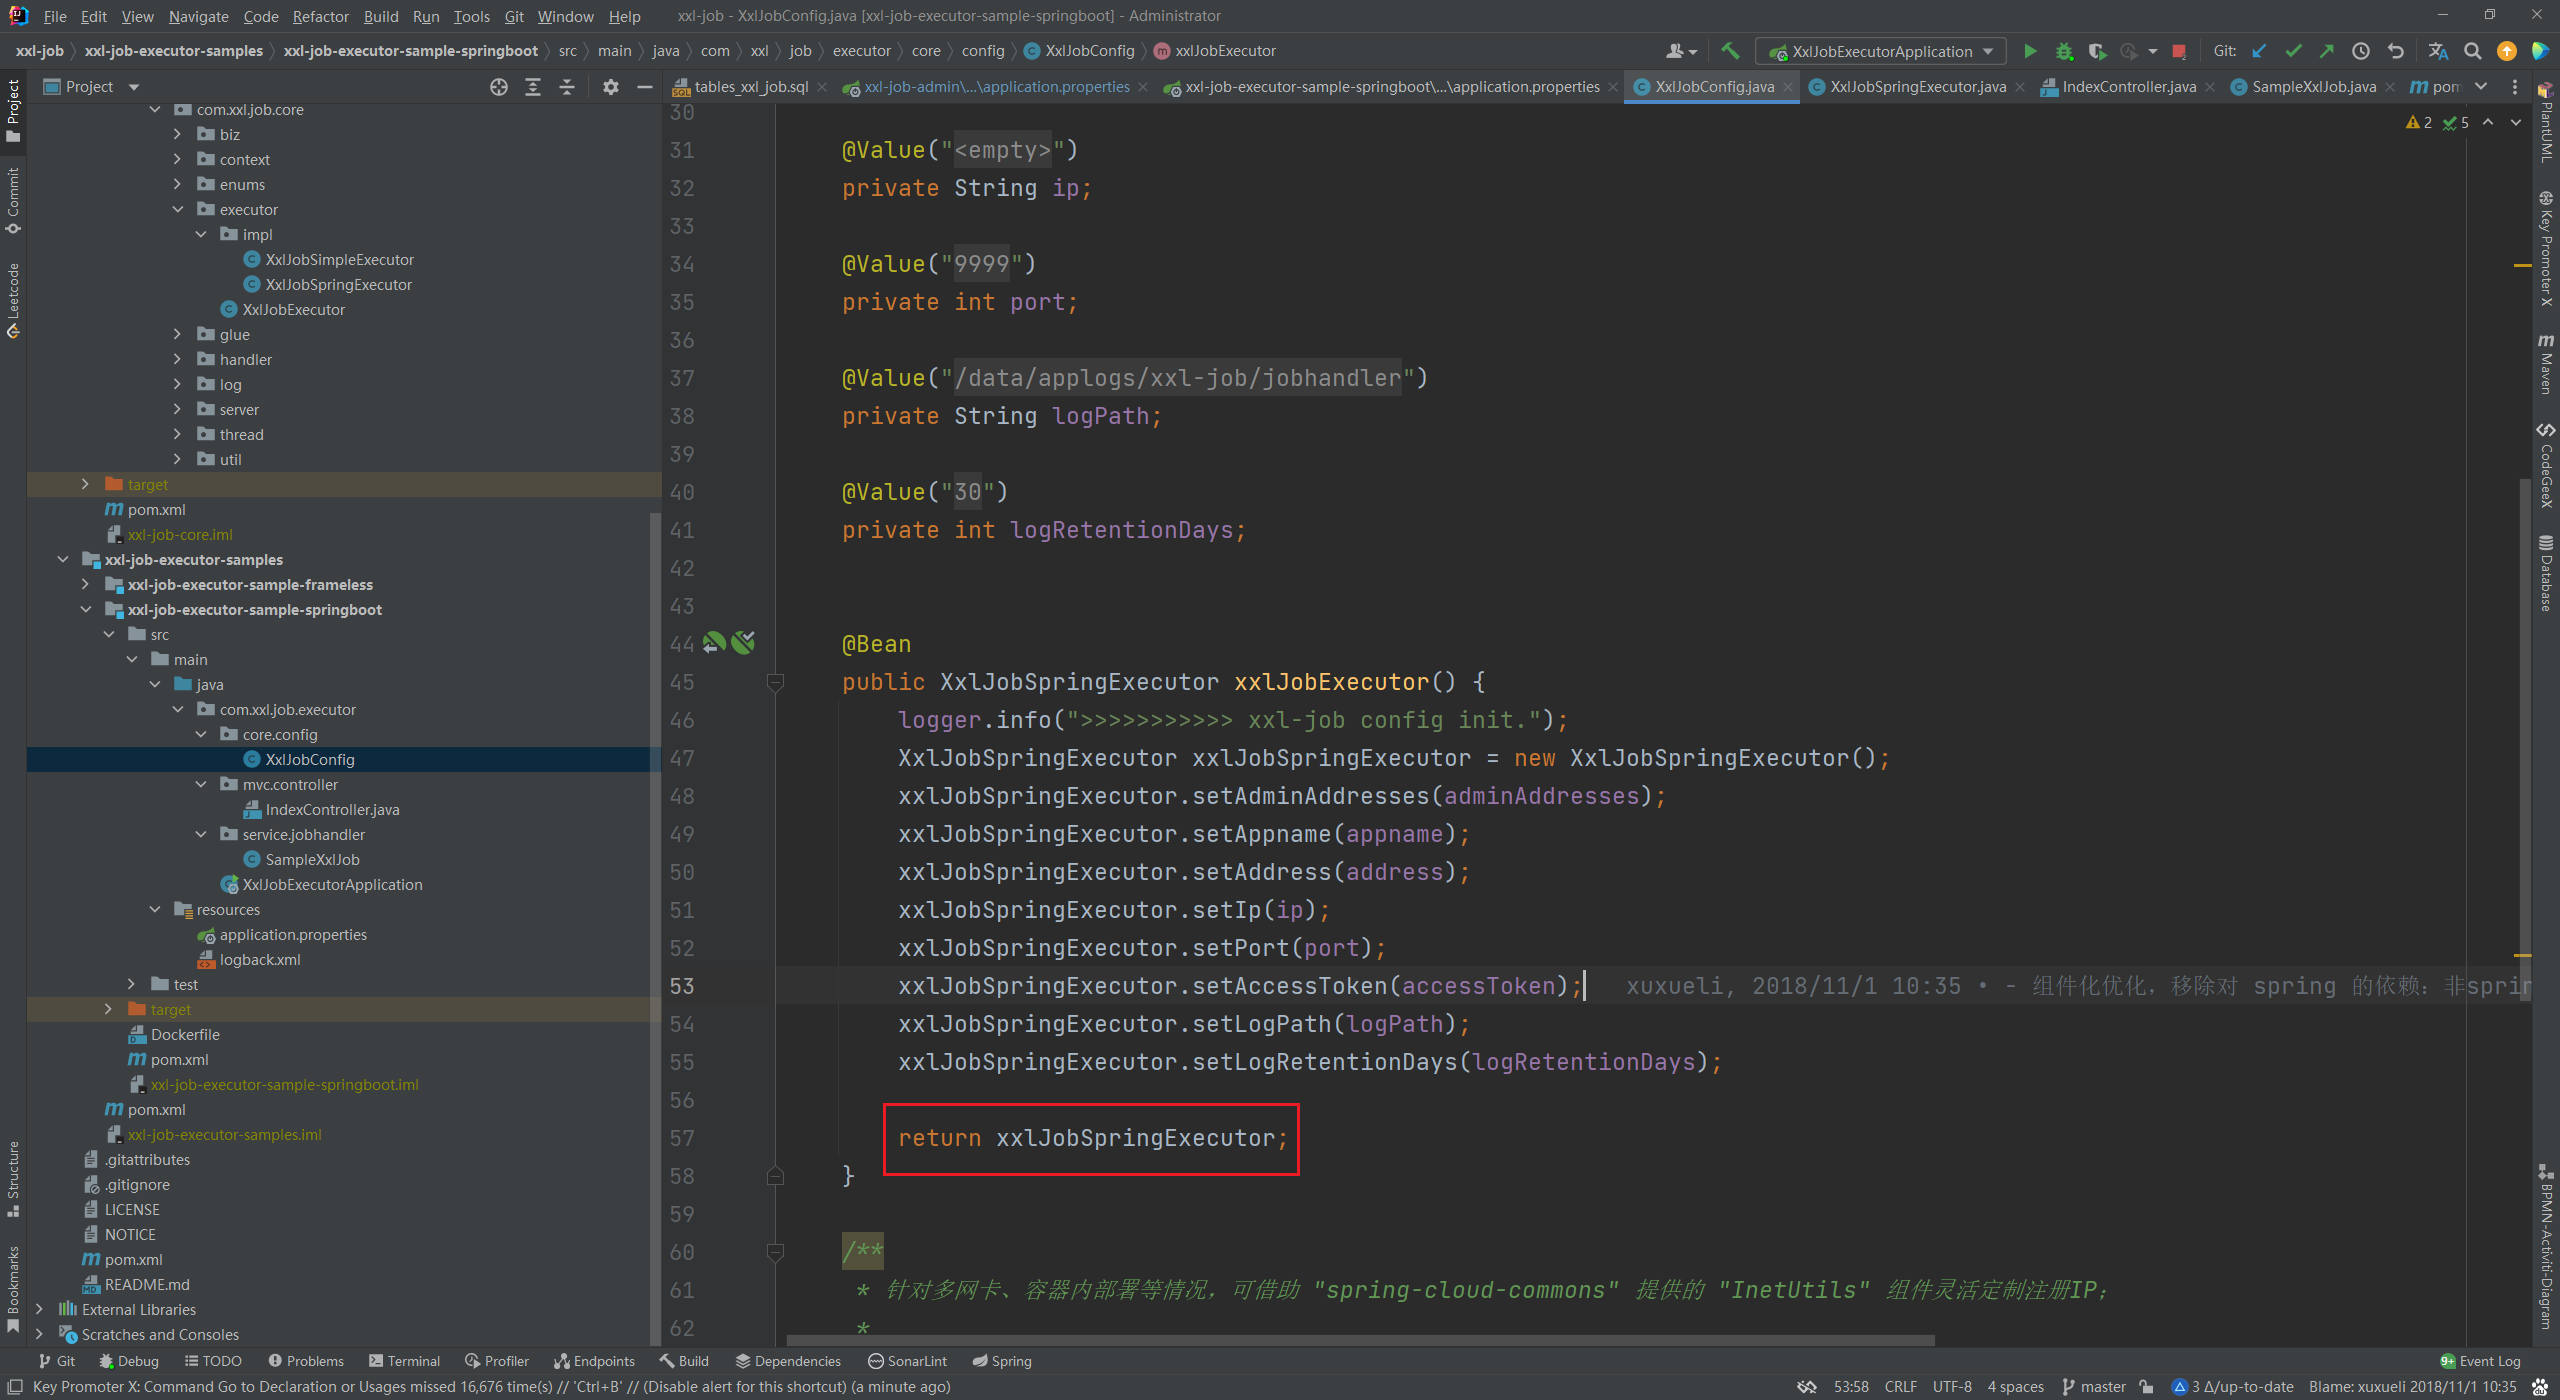Open Search Everywhere with the magnifier icon
The height and width of the screenshot is (1400, 2560).
click(x=2472, y=51)
